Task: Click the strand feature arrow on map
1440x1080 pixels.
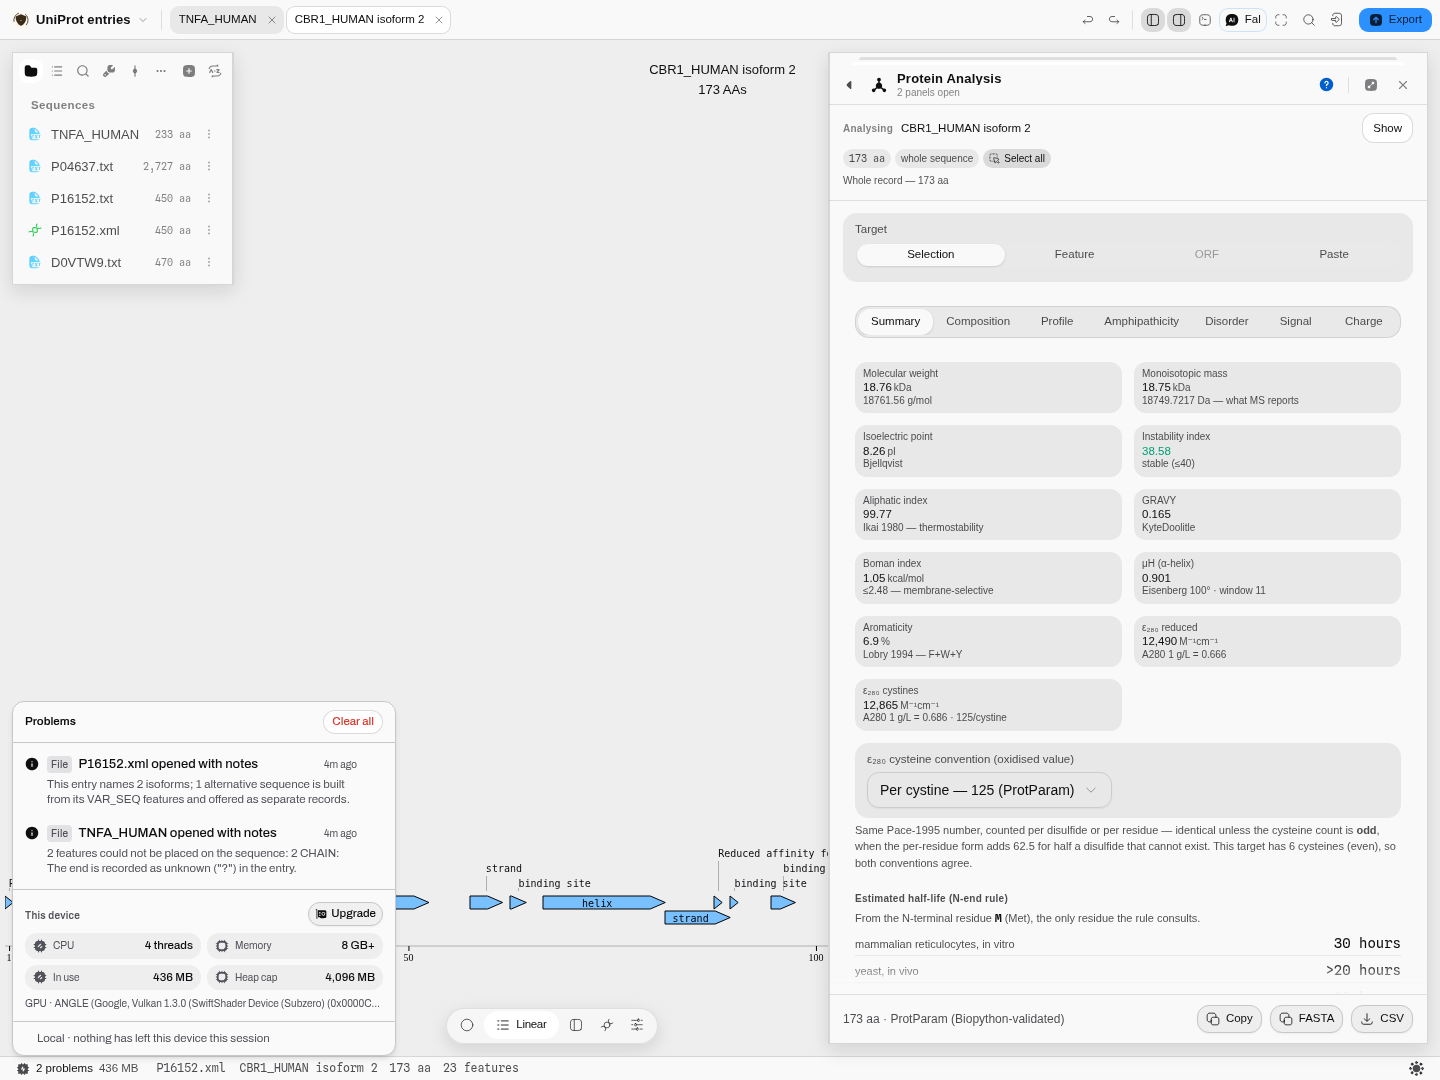Action: tap(697, 918)
